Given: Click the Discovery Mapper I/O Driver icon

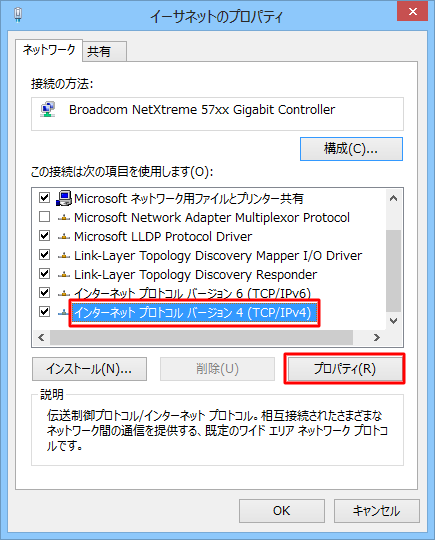Looking at the screenshot, I should (64, 256).
